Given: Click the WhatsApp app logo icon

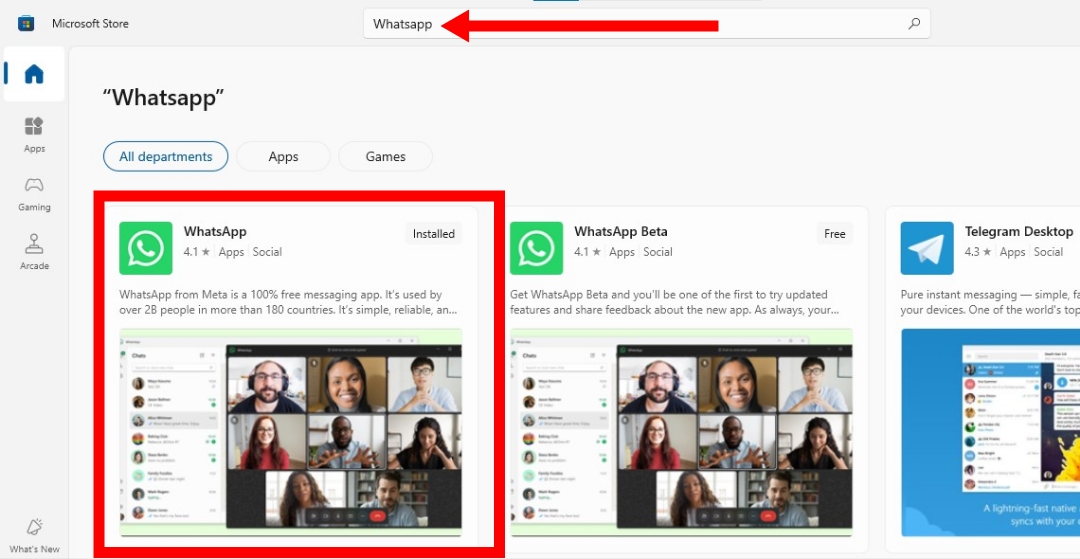Looking at the screenshot, I should [145, 248].
